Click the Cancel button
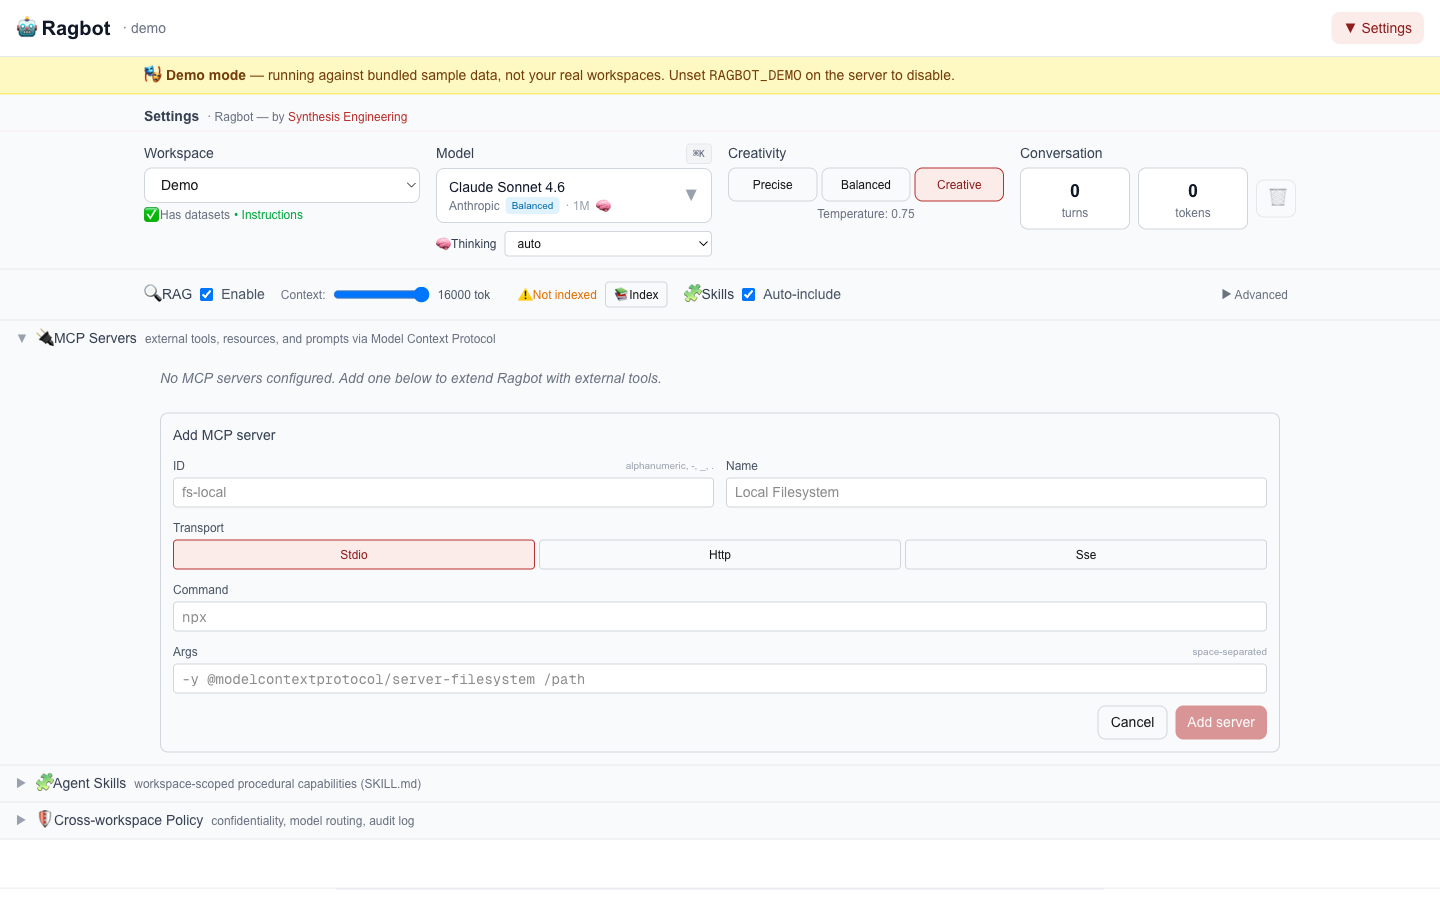Screen dimensions: 1440x900 tap(1132, 723)
